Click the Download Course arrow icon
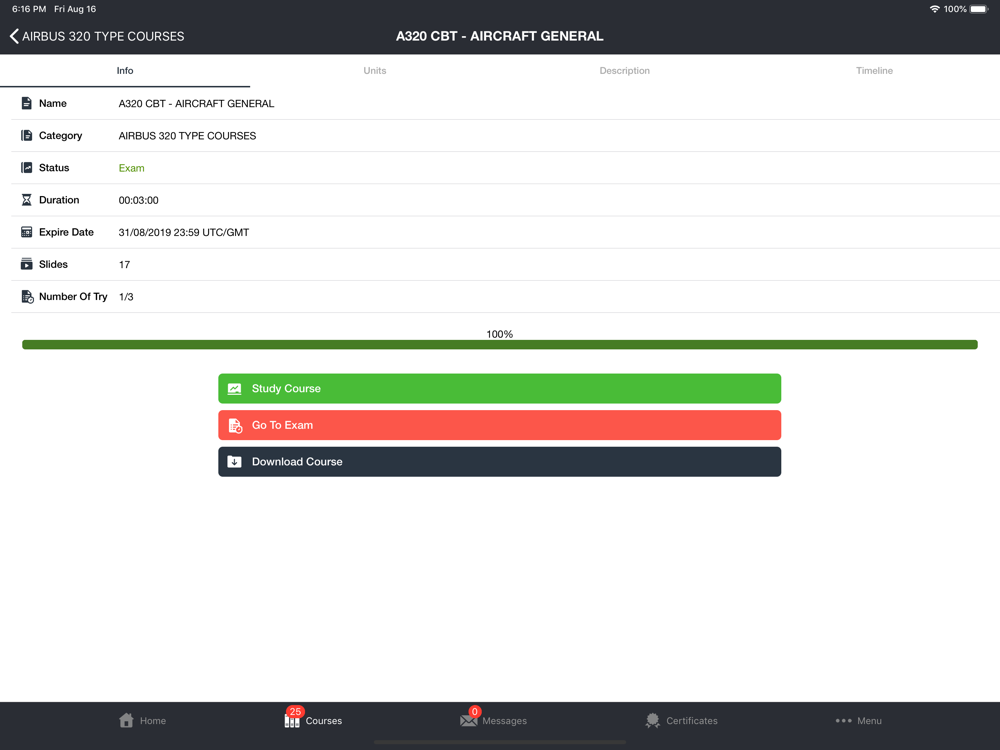 click(x=235, y=462)
